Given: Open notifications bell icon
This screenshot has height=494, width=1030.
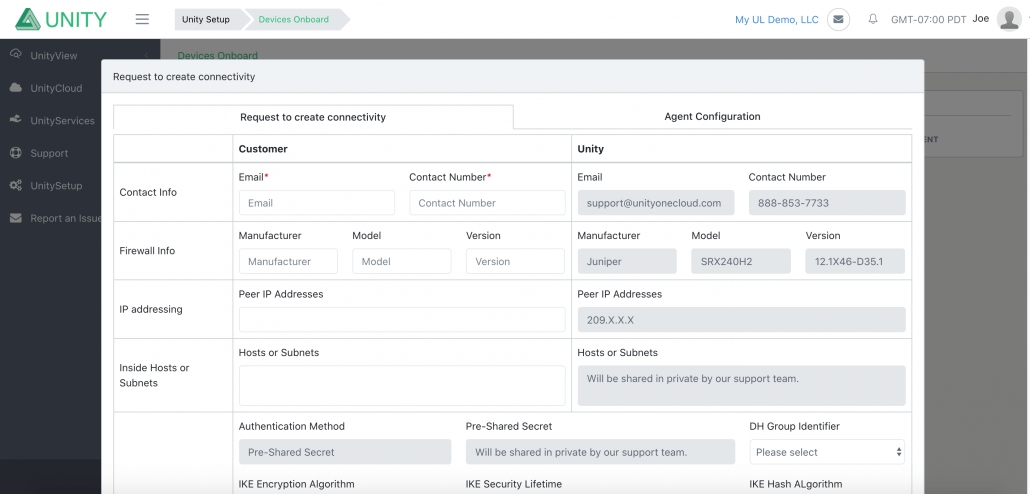Looking at the screenshot, I should [x=873, y=19].
